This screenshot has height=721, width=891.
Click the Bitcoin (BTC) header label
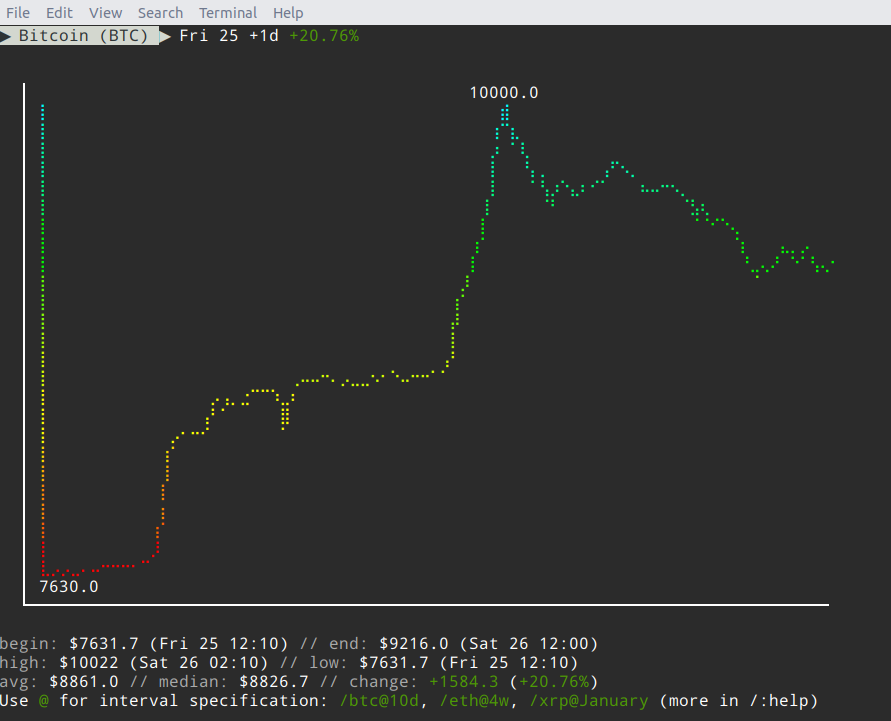tap(83, 36)
